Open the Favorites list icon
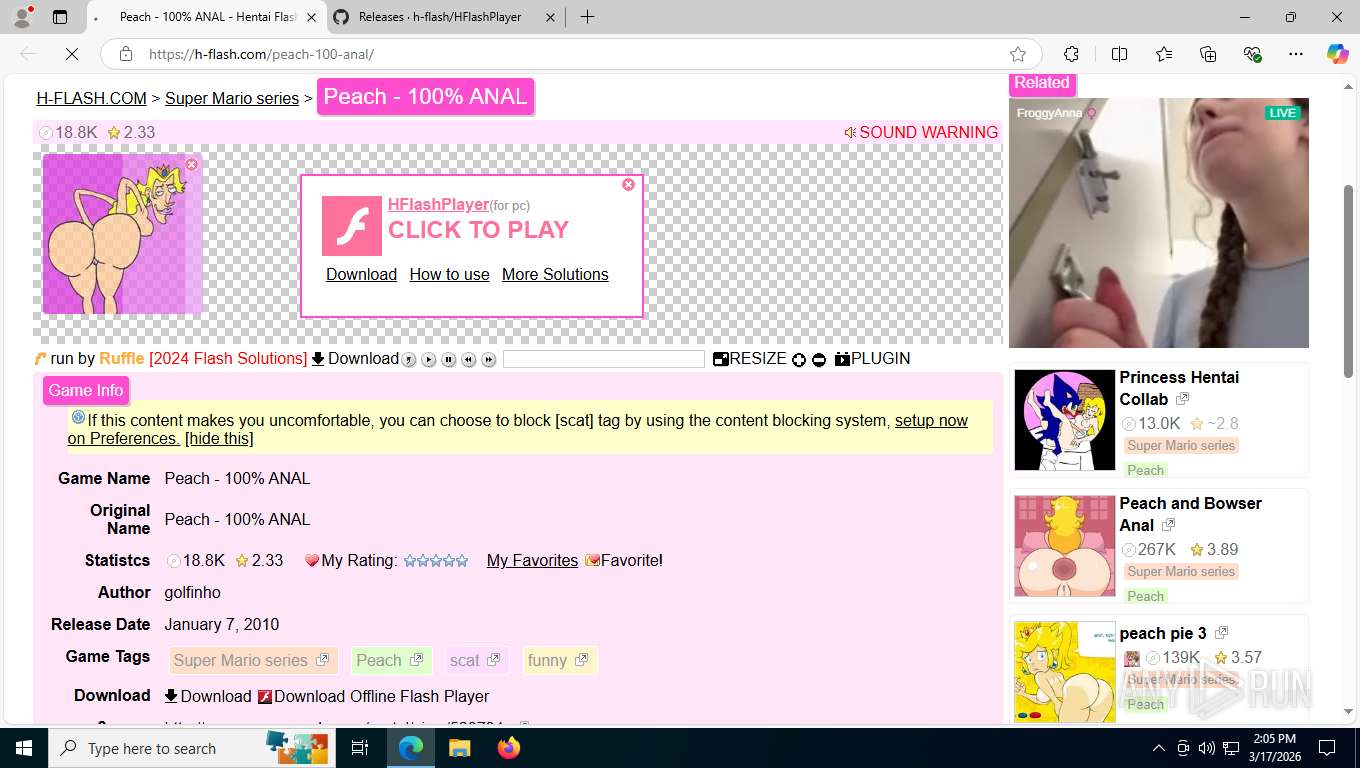This screenshot has width=1360, height=768. pyautogui.click(x=1164, y=54)
